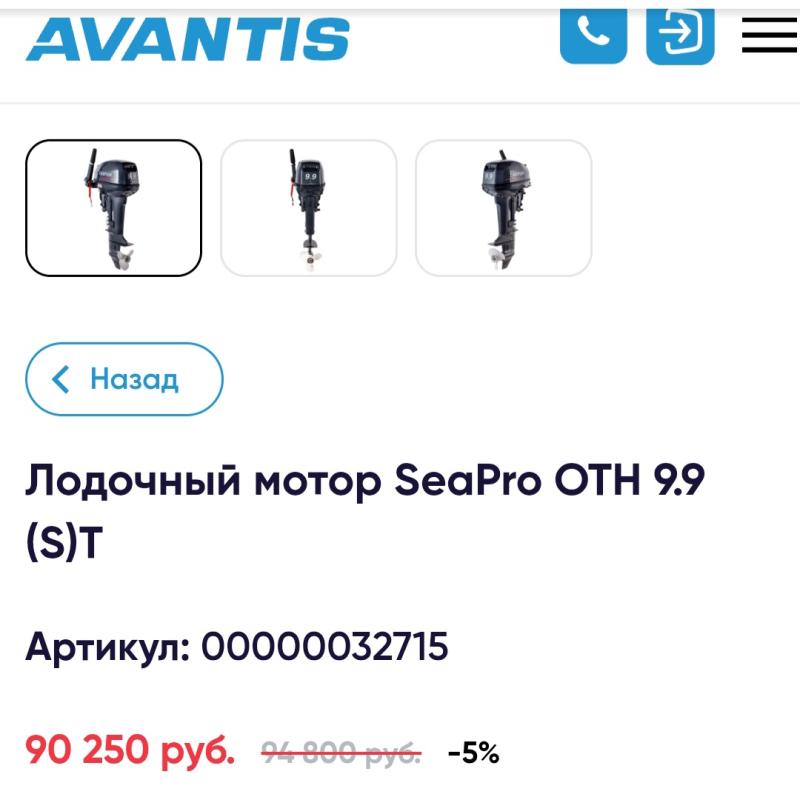Click the crossed-out price 94 800 руб.

pyautogui.click(x=341, y=753)
